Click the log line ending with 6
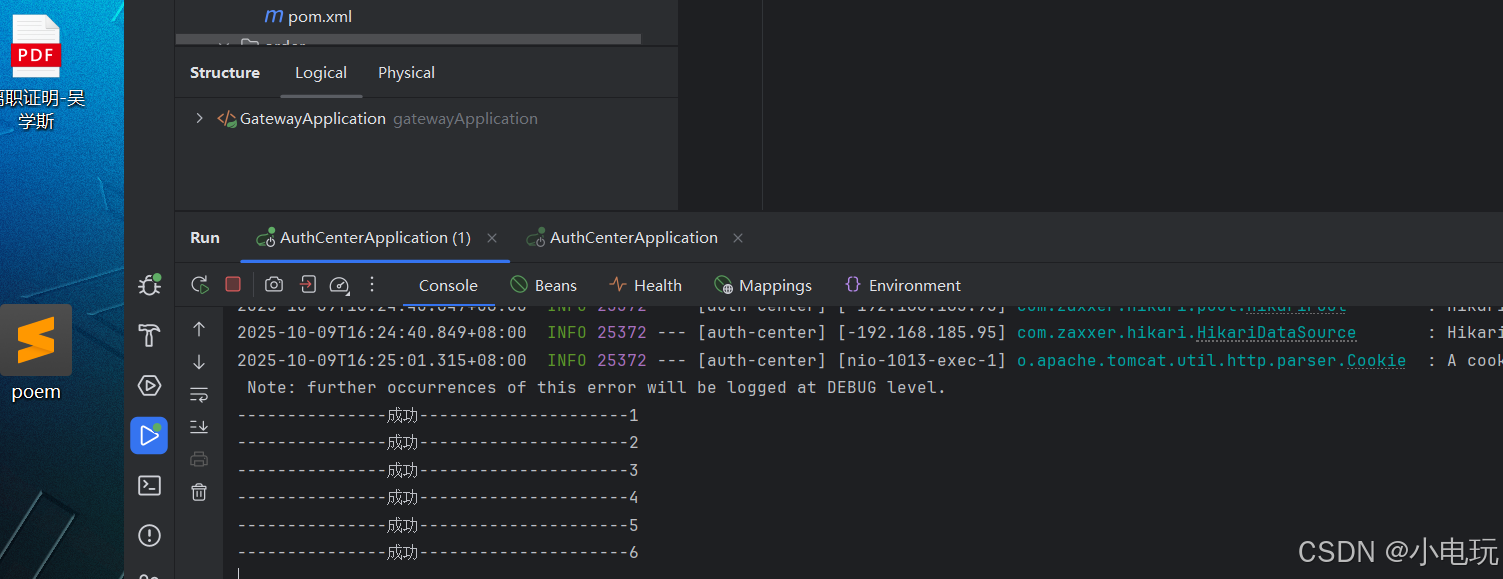 point(438,553)
